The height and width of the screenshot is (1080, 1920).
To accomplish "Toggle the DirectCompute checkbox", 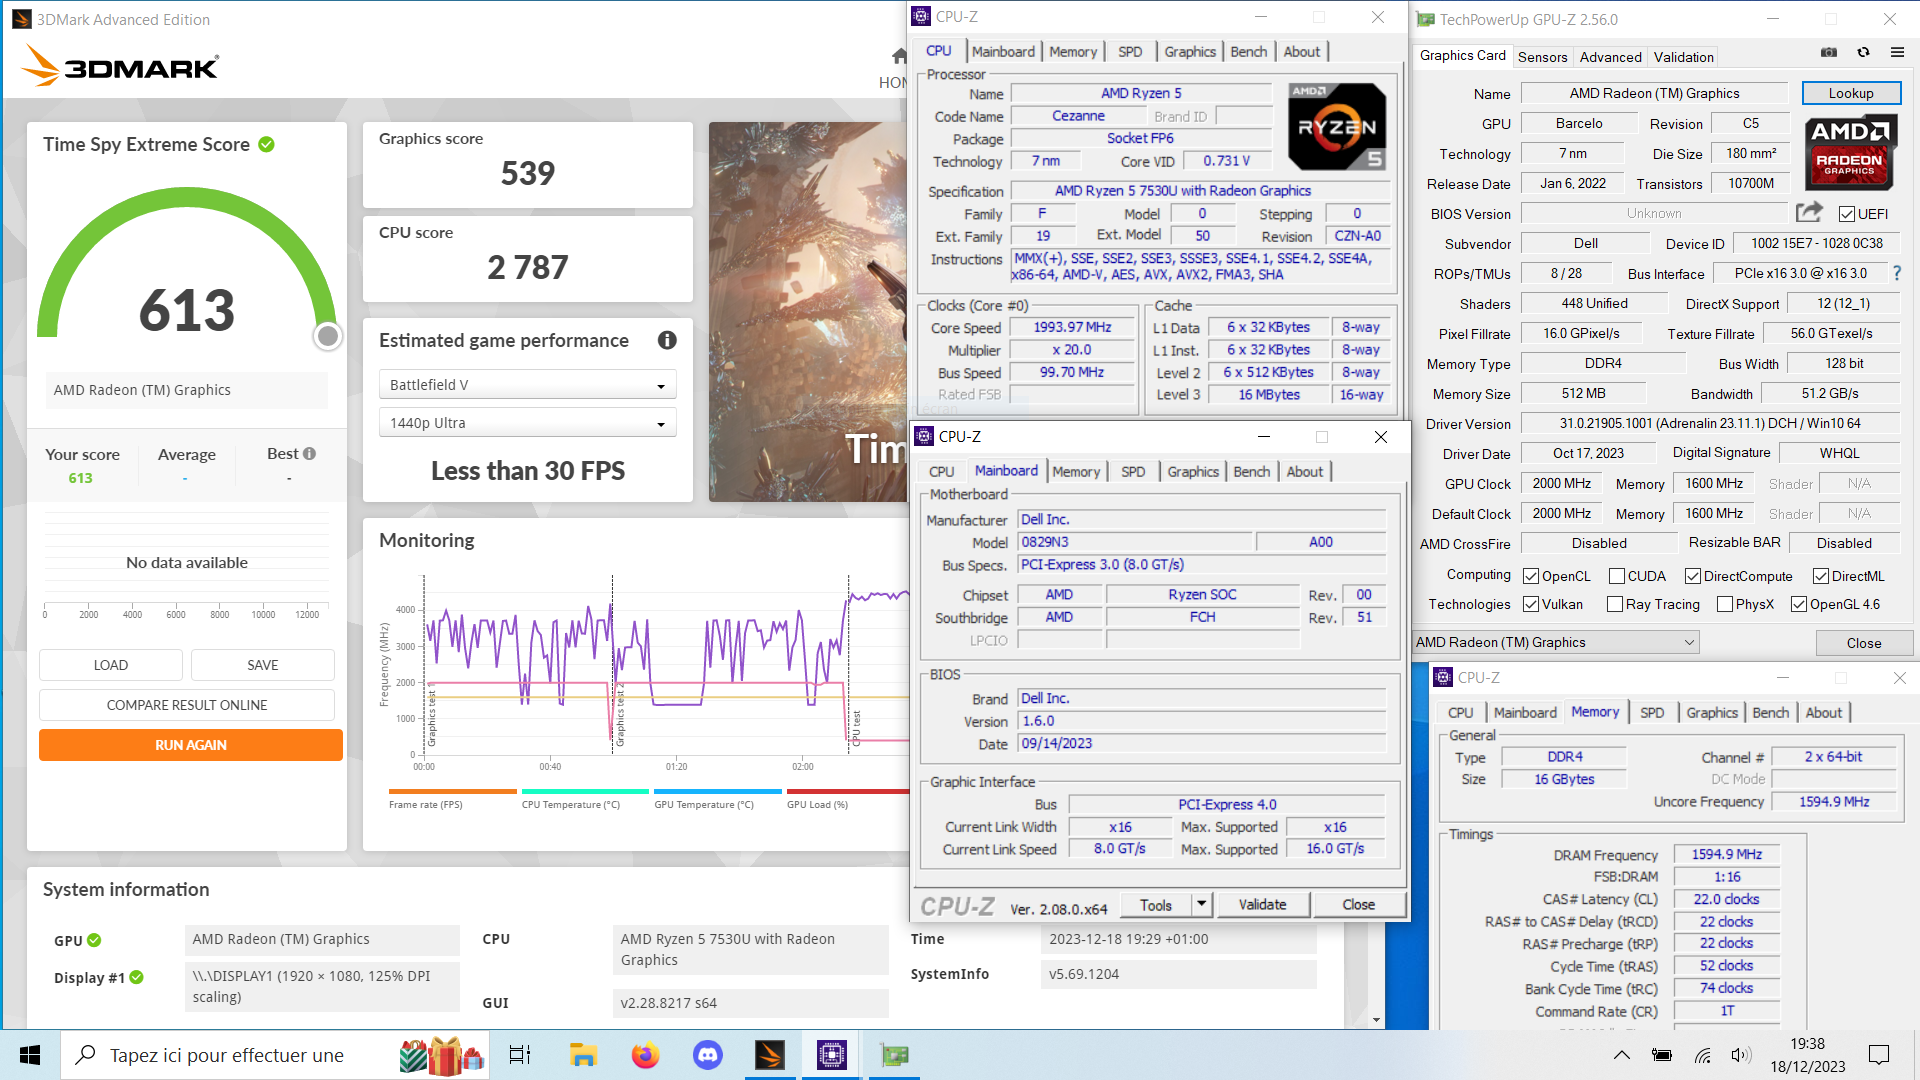I will coord(1693,576).
